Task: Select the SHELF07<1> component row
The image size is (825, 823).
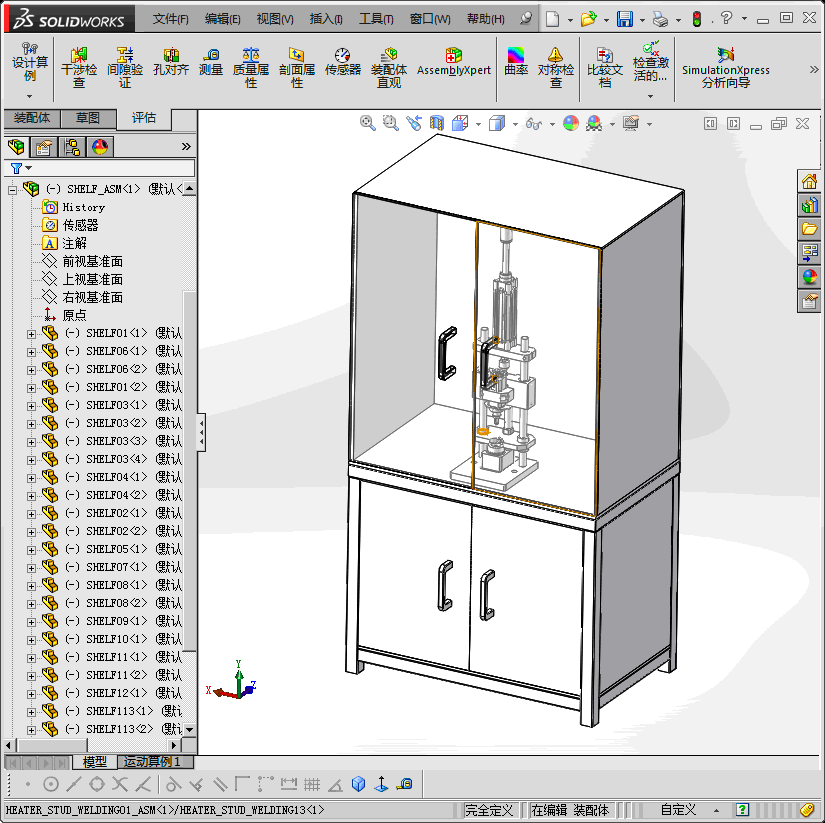Action: coord(110,567)
